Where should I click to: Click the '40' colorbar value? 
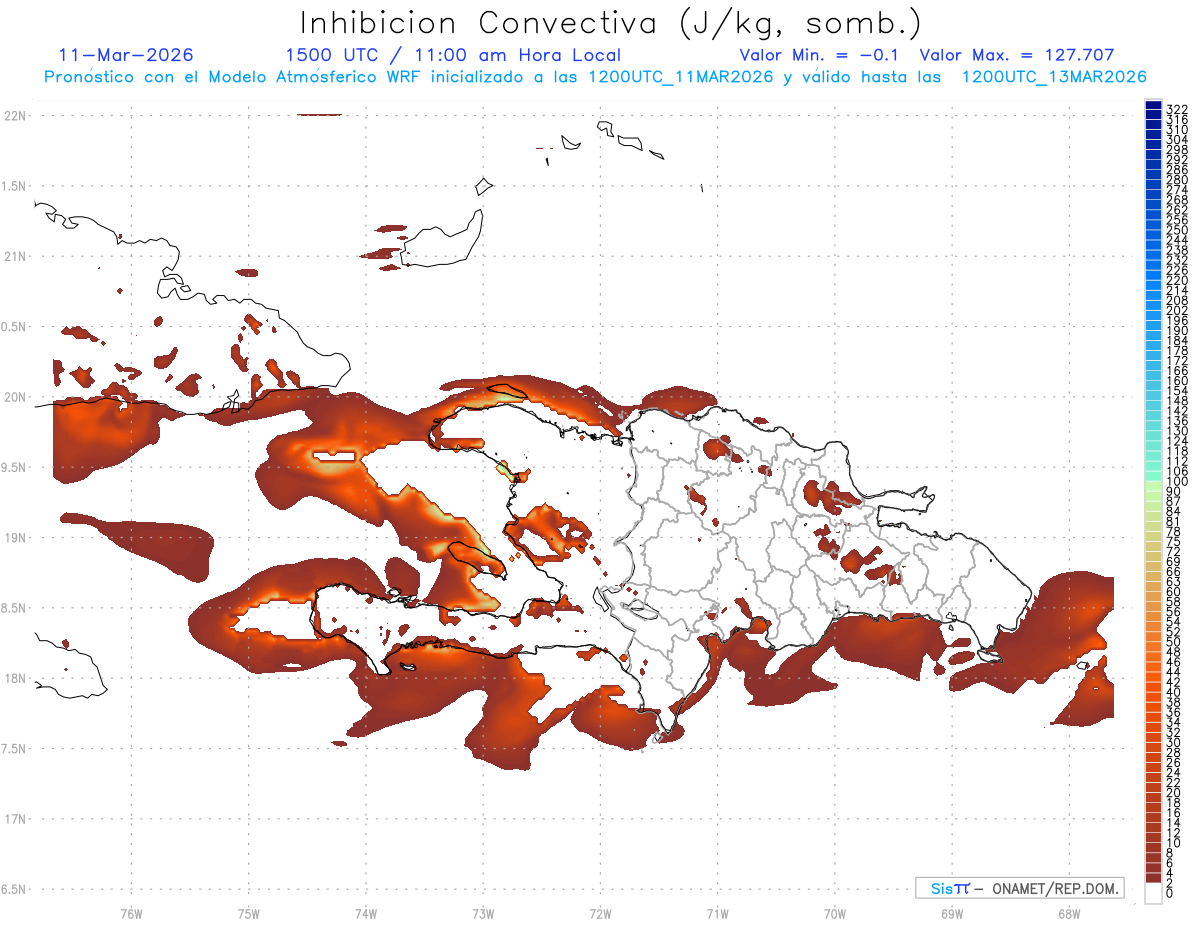1174,693
